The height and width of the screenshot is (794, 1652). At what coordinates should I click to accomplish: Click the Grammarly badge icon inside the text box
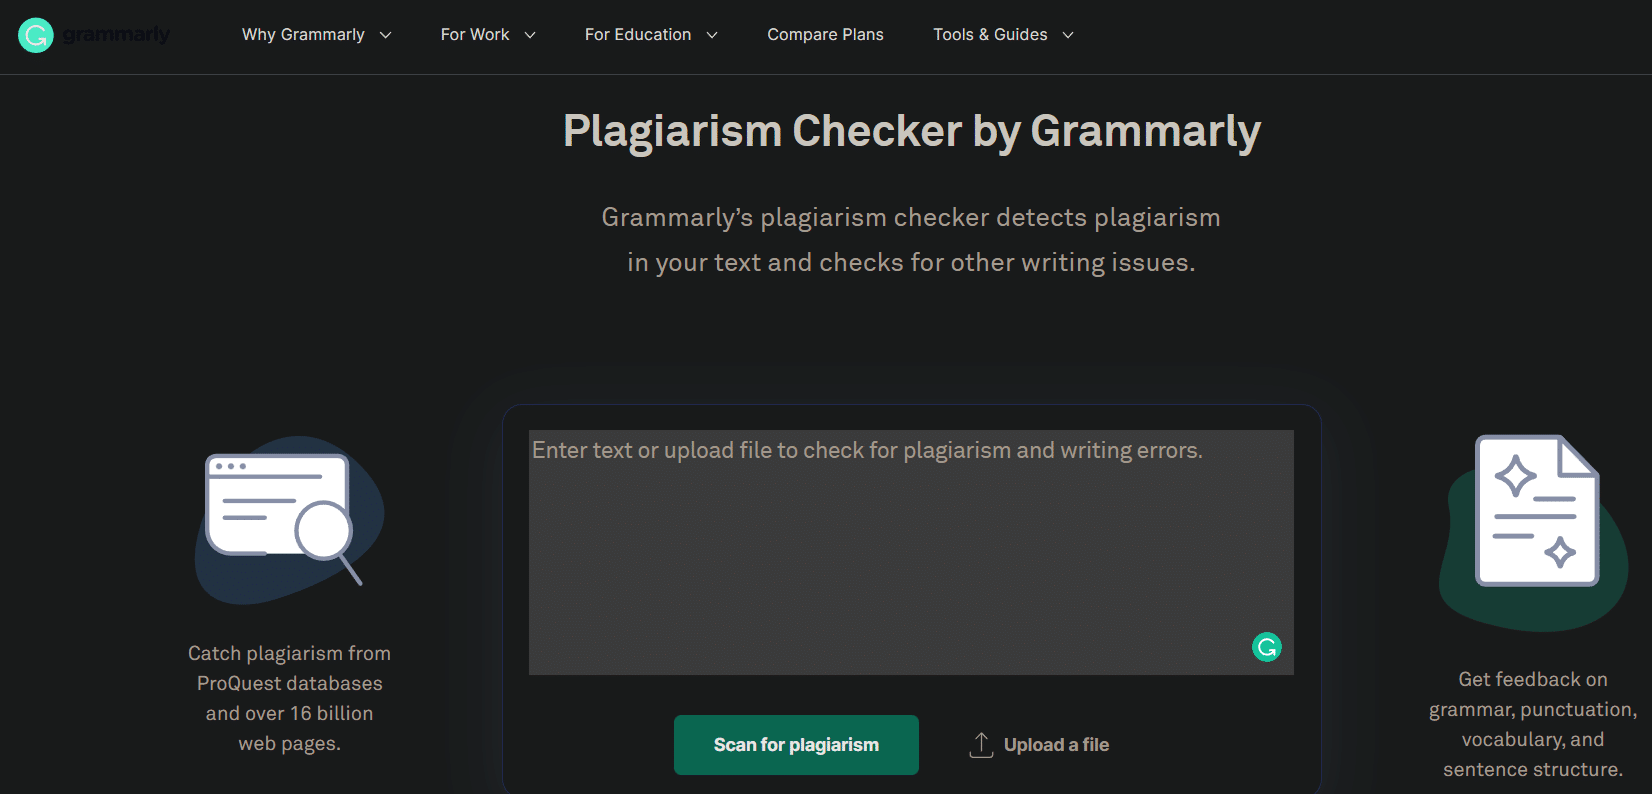[1267, 647]
